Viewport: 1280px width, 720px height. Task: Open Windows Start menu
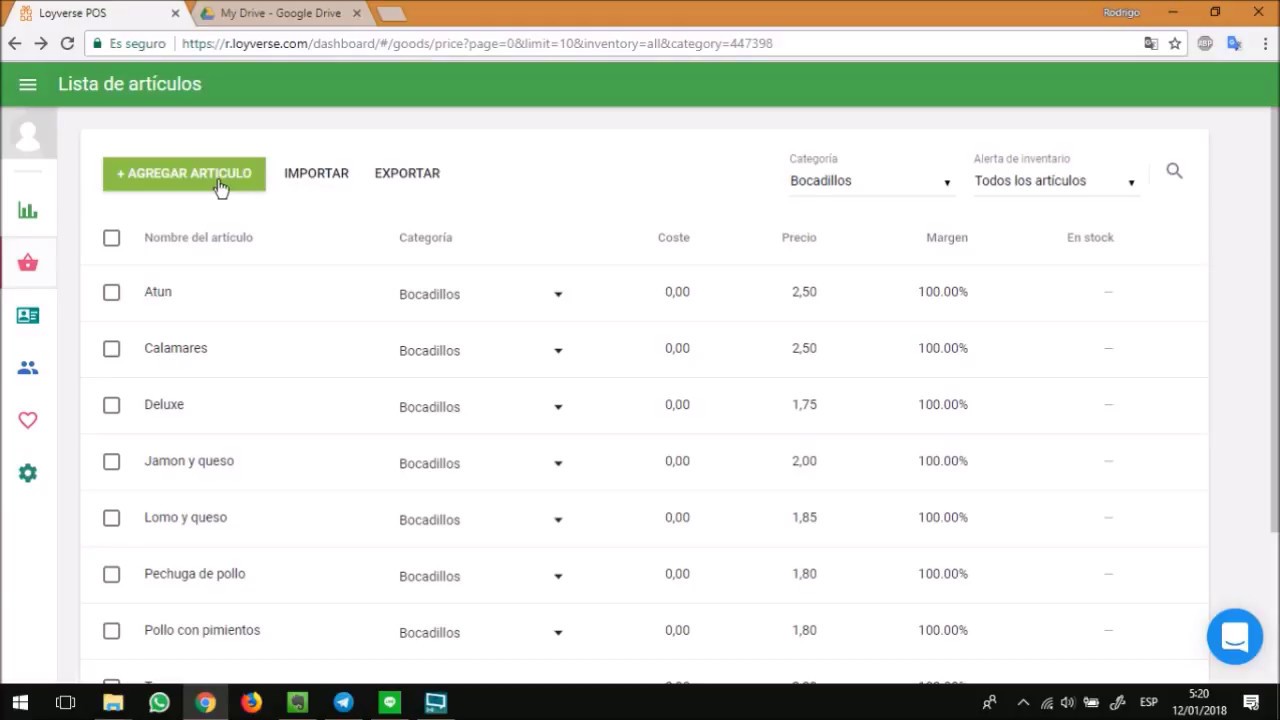click(20, 702)
